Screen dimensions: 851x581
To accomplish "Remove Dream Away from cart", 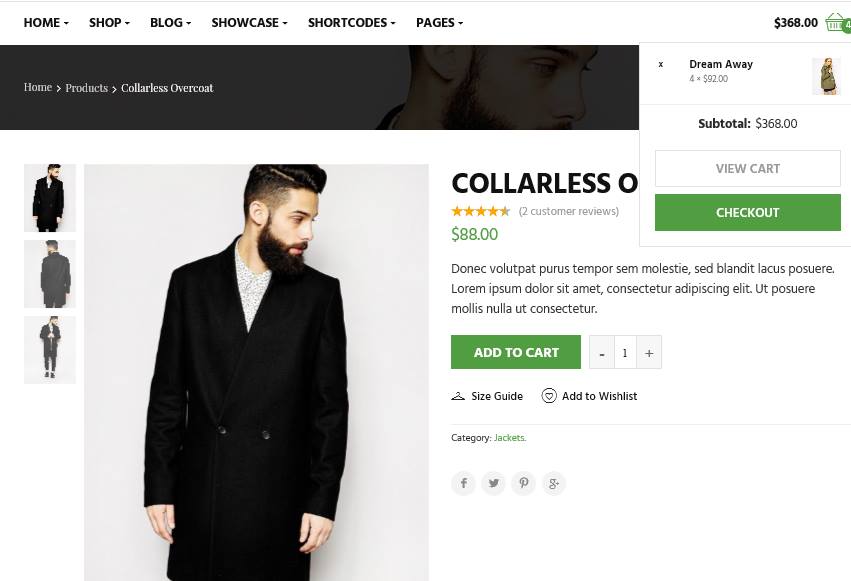I will click(x=661, y=65).
